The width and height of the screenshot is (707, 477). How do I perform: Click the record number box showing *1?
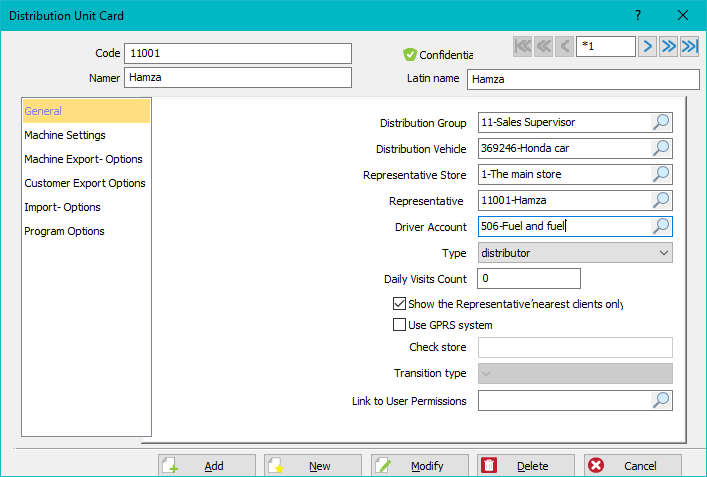[x=606, y=46]
